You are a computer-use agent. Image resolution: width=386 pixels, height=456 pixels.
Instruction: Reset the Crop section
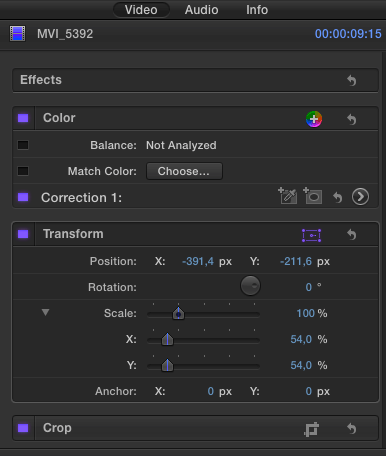point(352,429)
